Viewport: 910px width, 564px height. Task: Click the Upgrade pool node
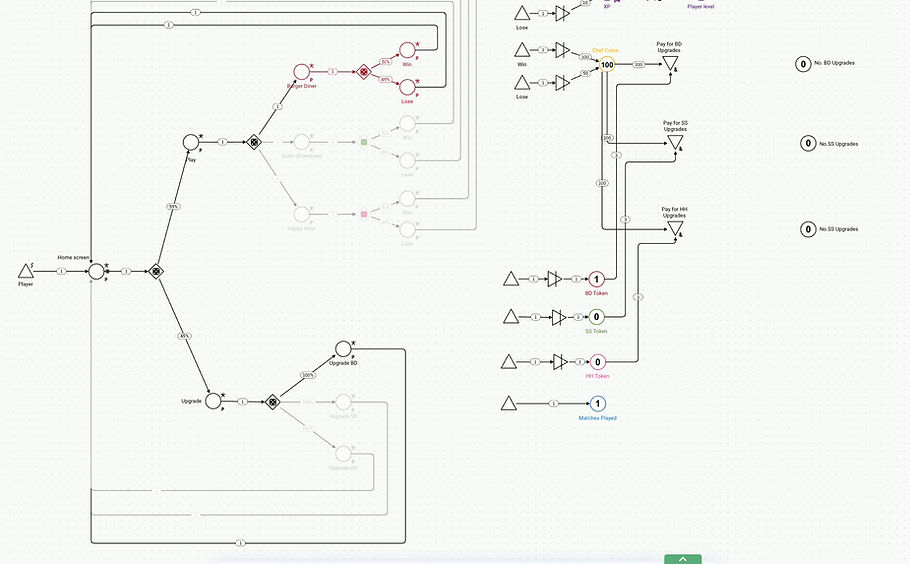(214, 401)
